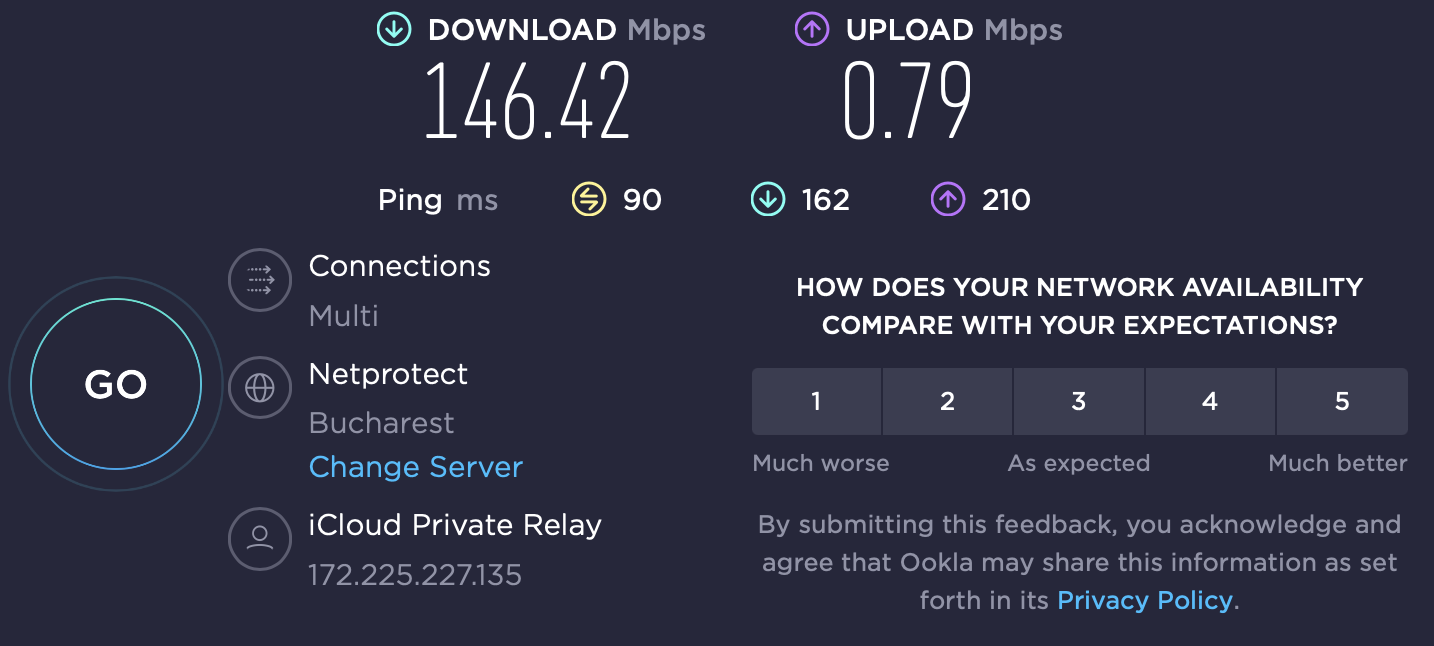Rate network availability as 1
1434x646 pixels.
[x=816, y=402]
